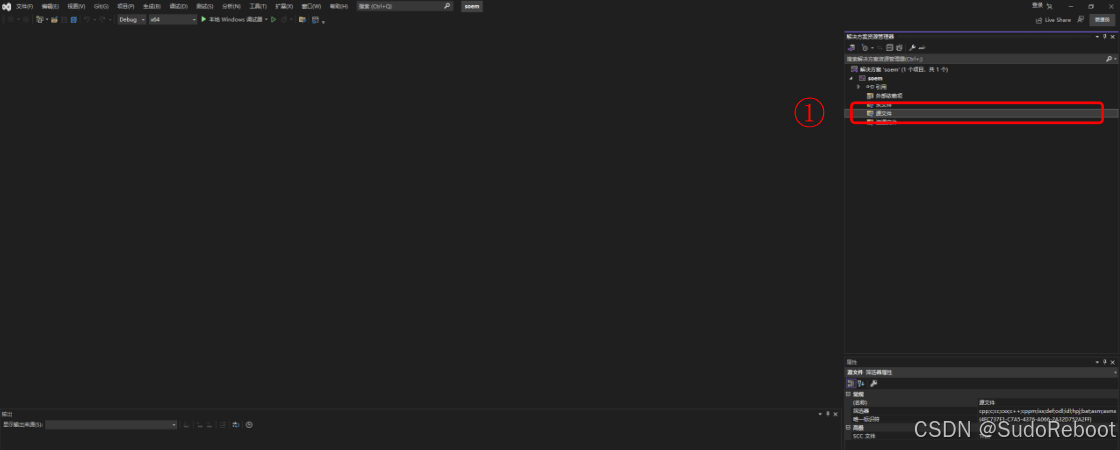Screen dimensions: 1120x450
Task: Click the save all toolbar icon
Action: coord(74,19)
